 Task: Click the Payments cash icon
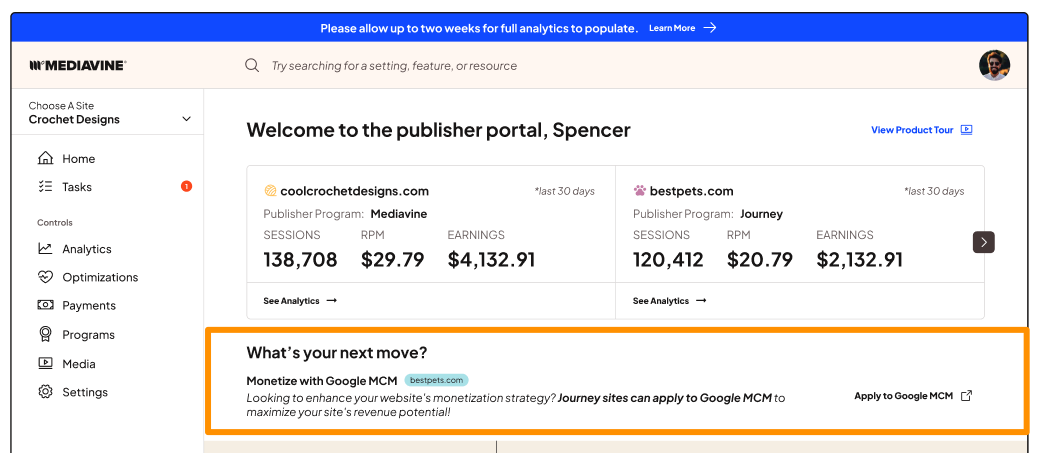pos(45,305)
